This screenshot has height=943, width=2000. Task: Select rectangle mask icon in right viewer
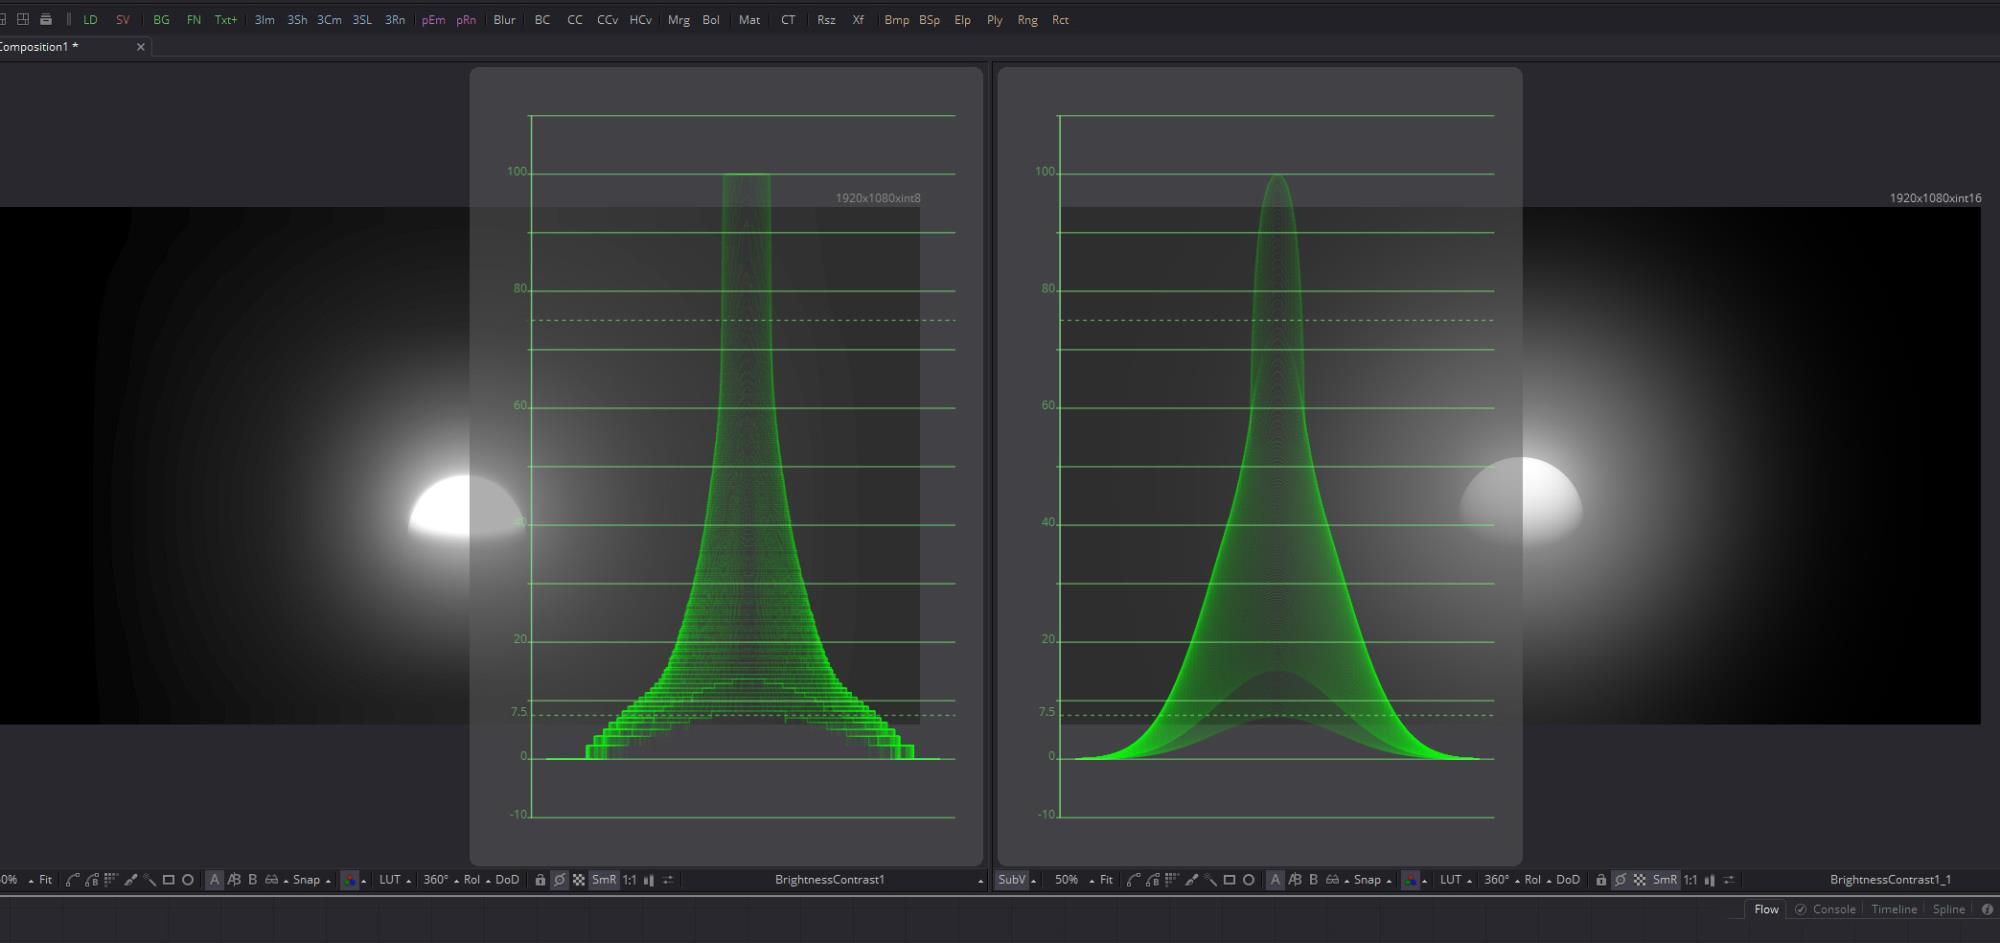point(1229,880)
